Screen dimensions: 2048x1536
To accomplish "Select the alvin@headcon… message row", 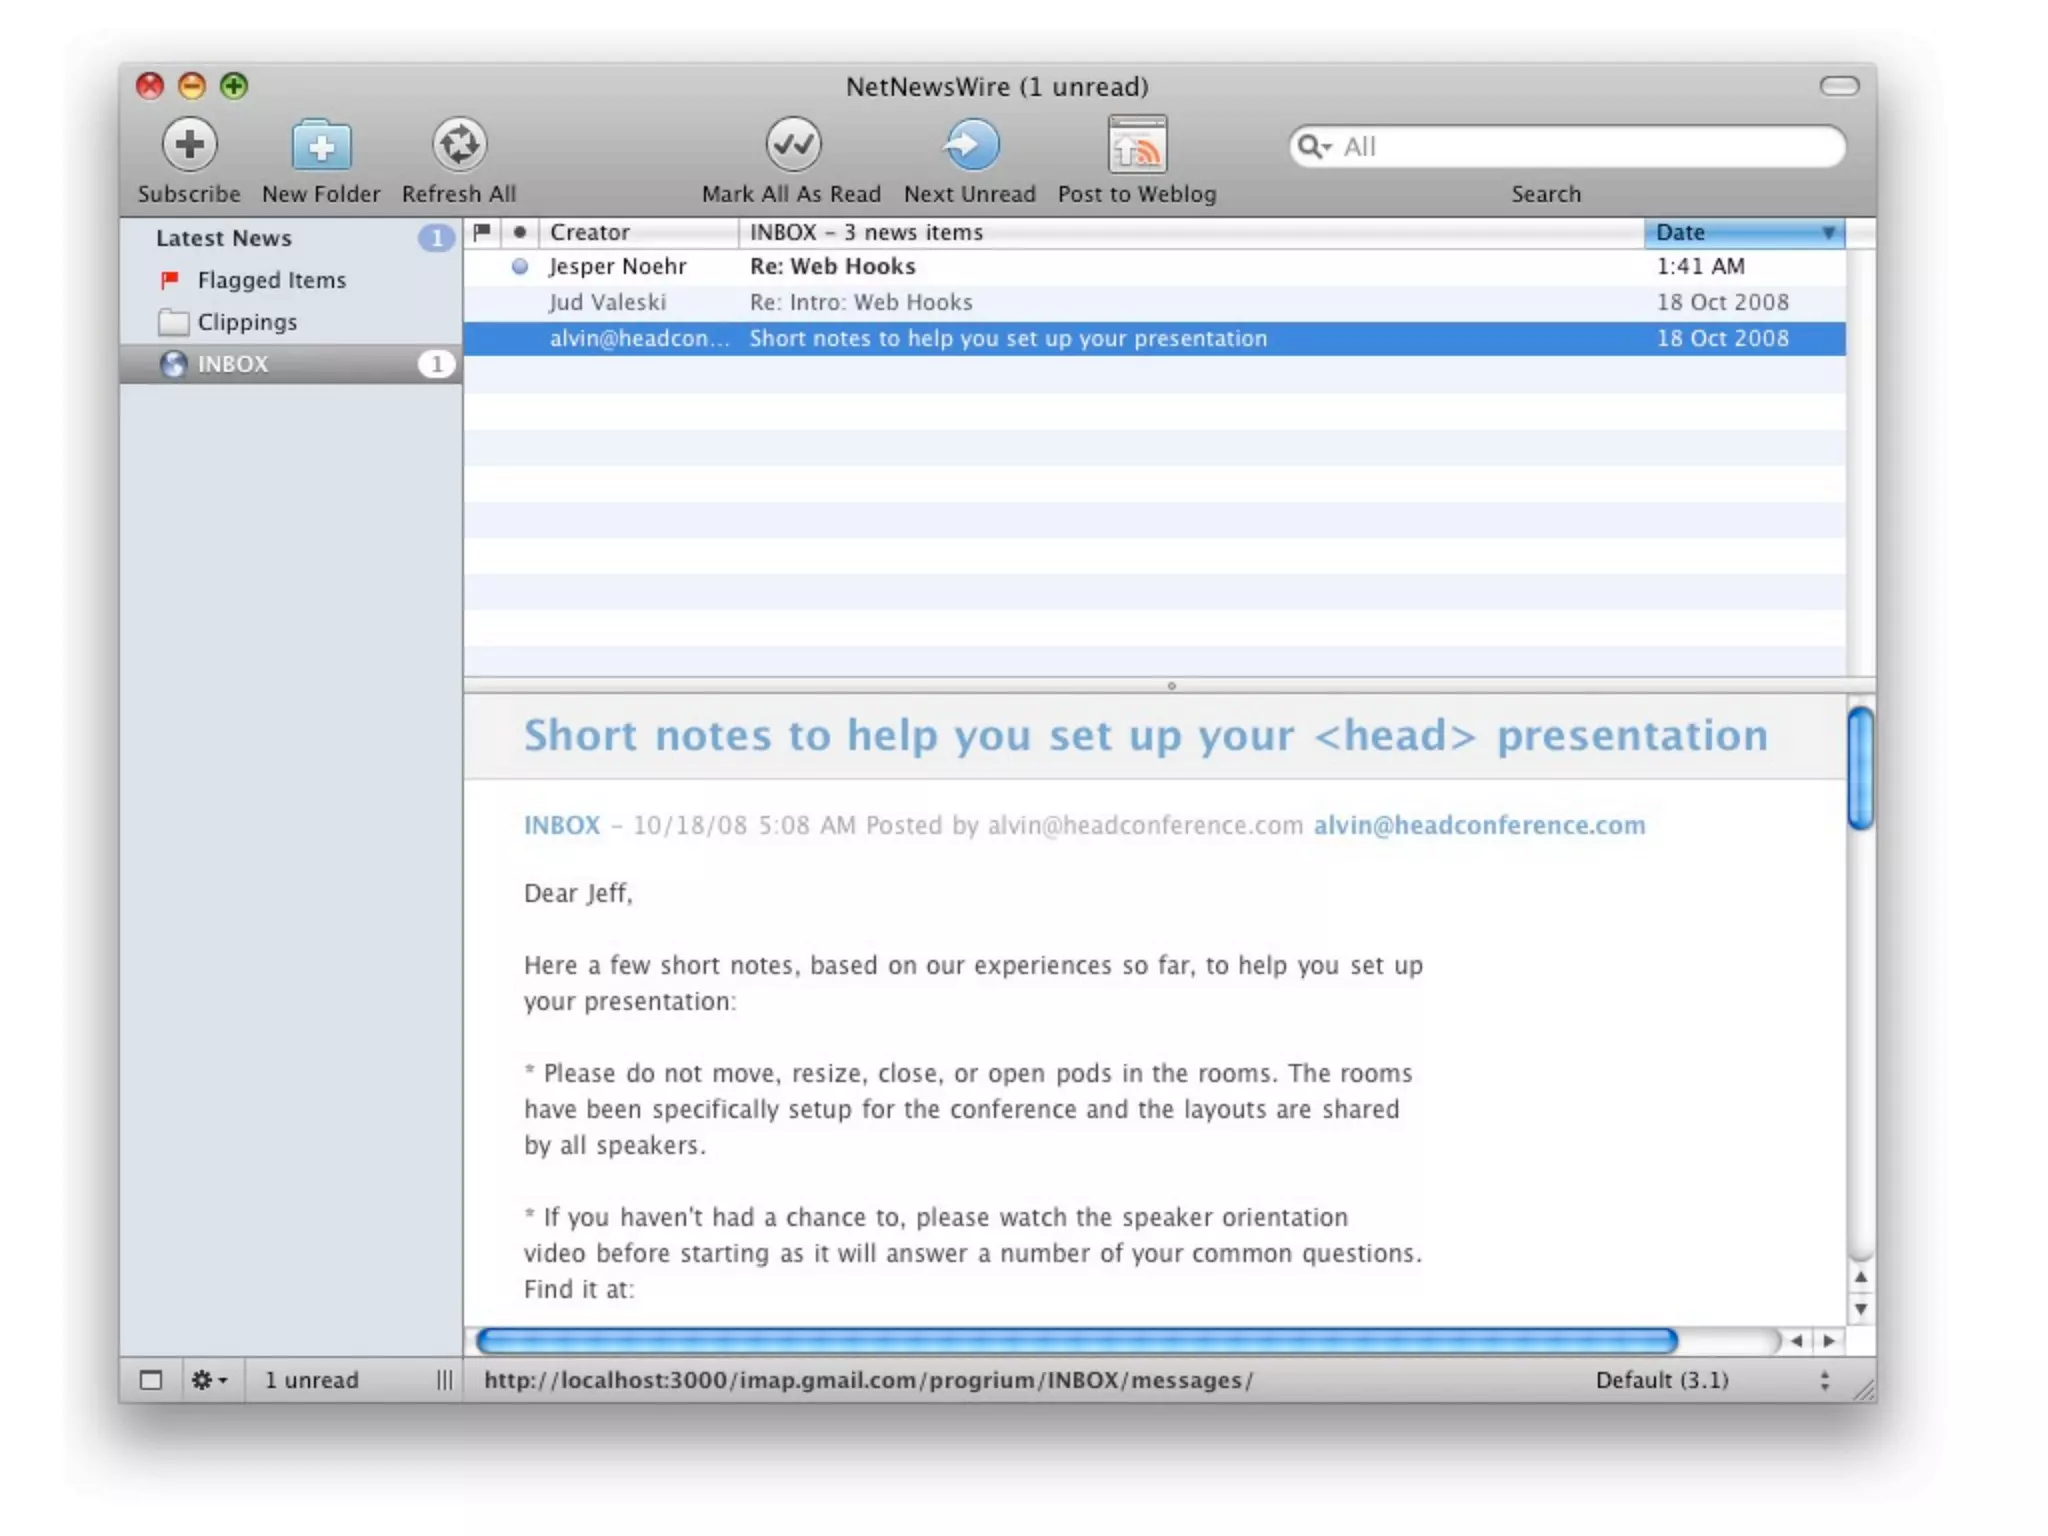I will (x=1154, y=338).
